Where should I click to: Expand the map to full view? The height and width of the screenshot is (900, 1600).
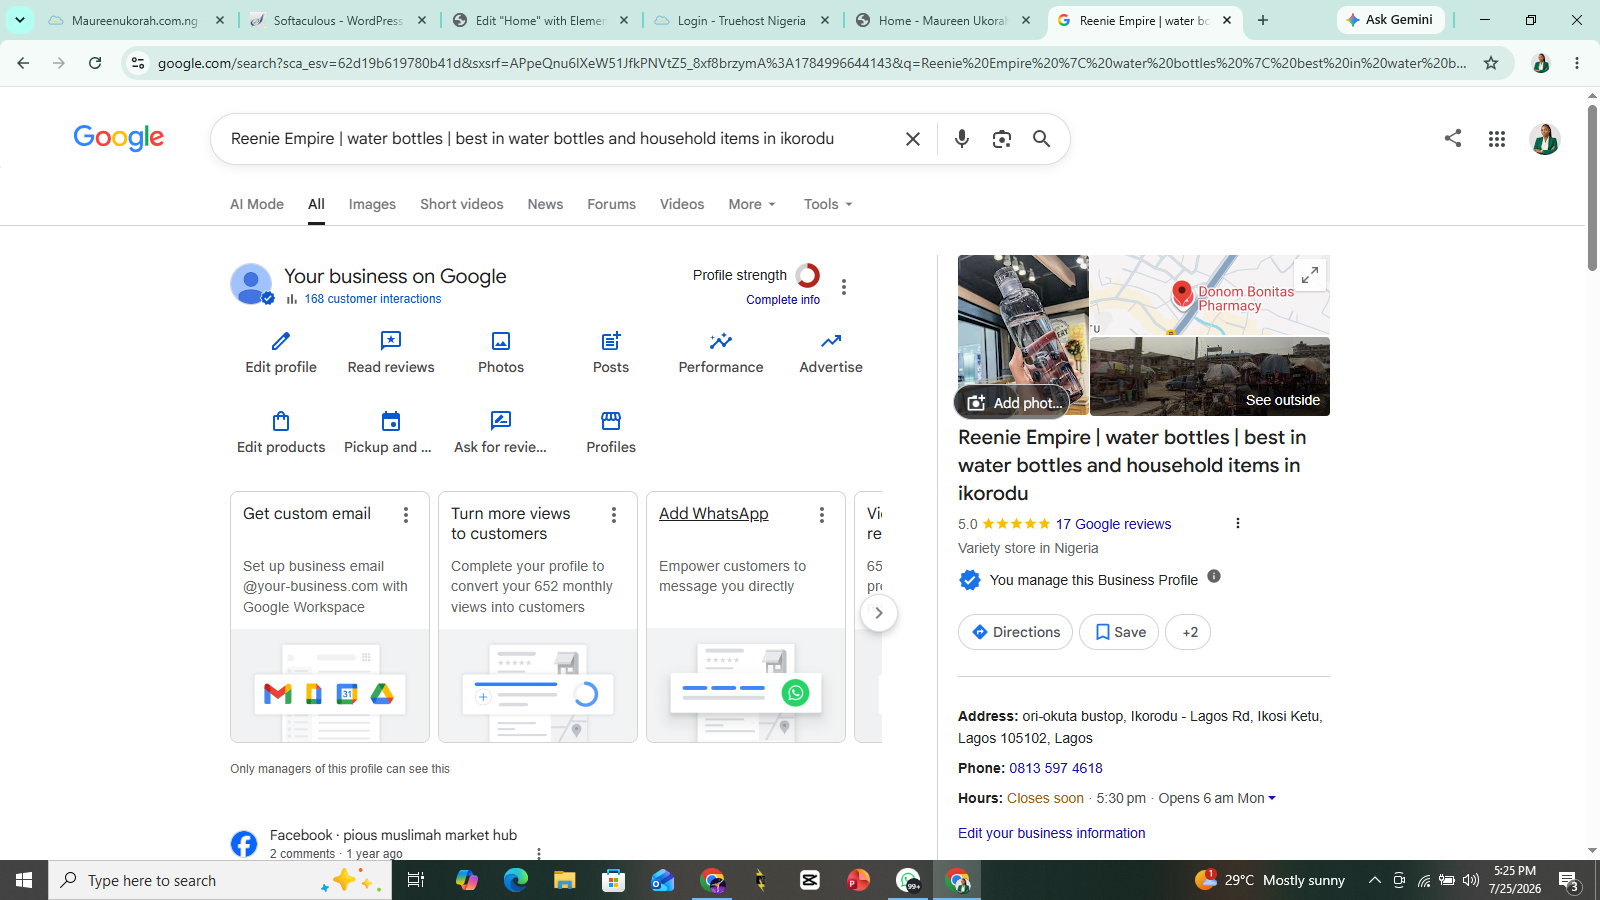click(x=1310, y=274)
